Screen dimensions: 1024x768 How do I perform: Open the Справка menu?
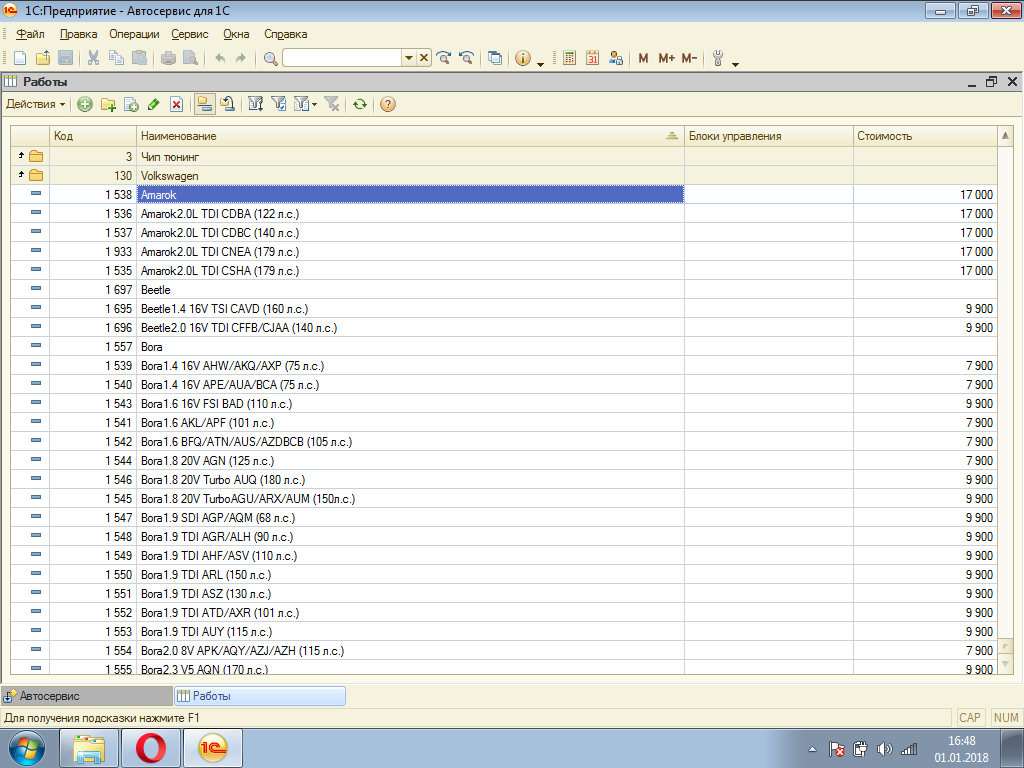pyautogui.click(x=285, y=34)
